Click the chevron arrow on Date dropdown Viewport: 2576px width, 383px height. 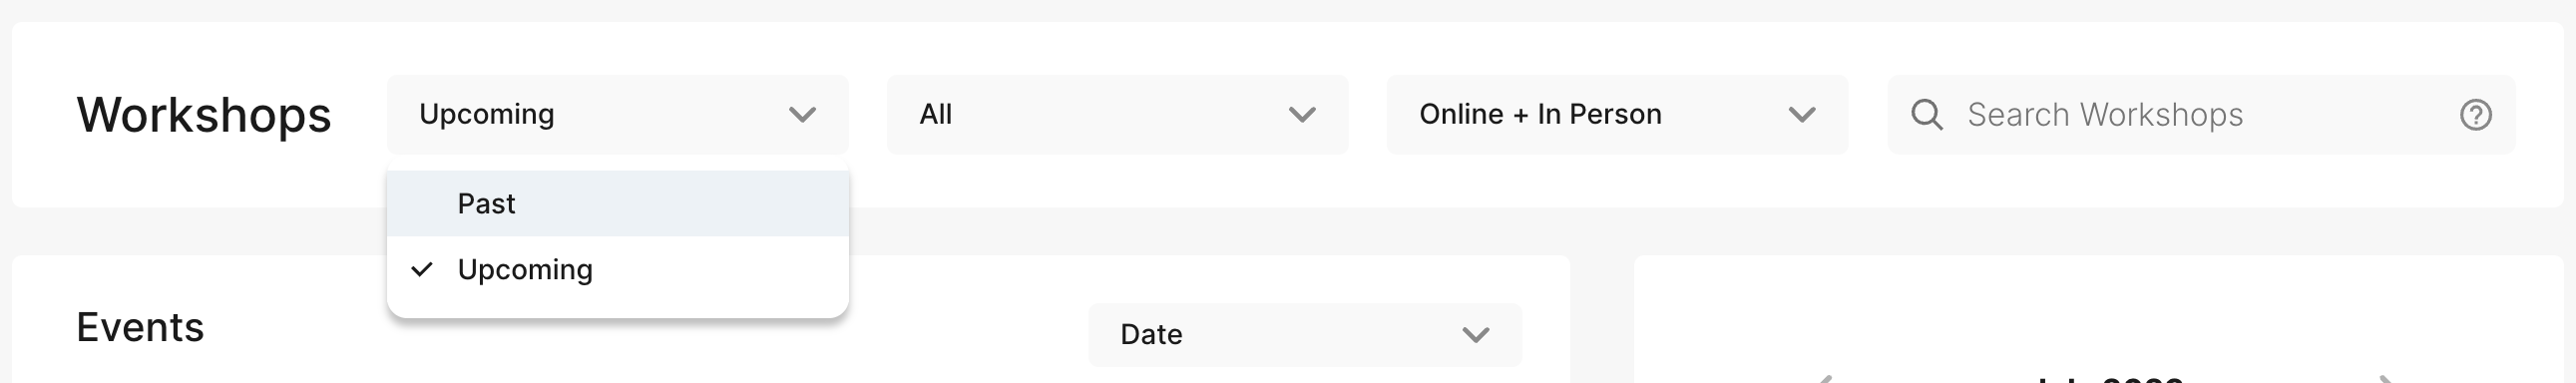tap(1475, 335)
